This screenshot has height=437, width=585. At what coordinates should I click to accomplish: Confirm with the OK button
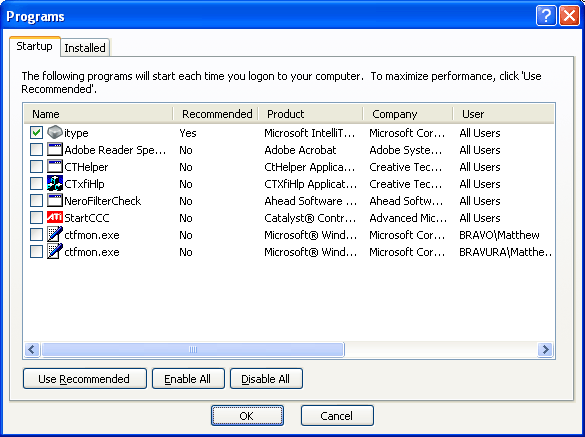247,415
